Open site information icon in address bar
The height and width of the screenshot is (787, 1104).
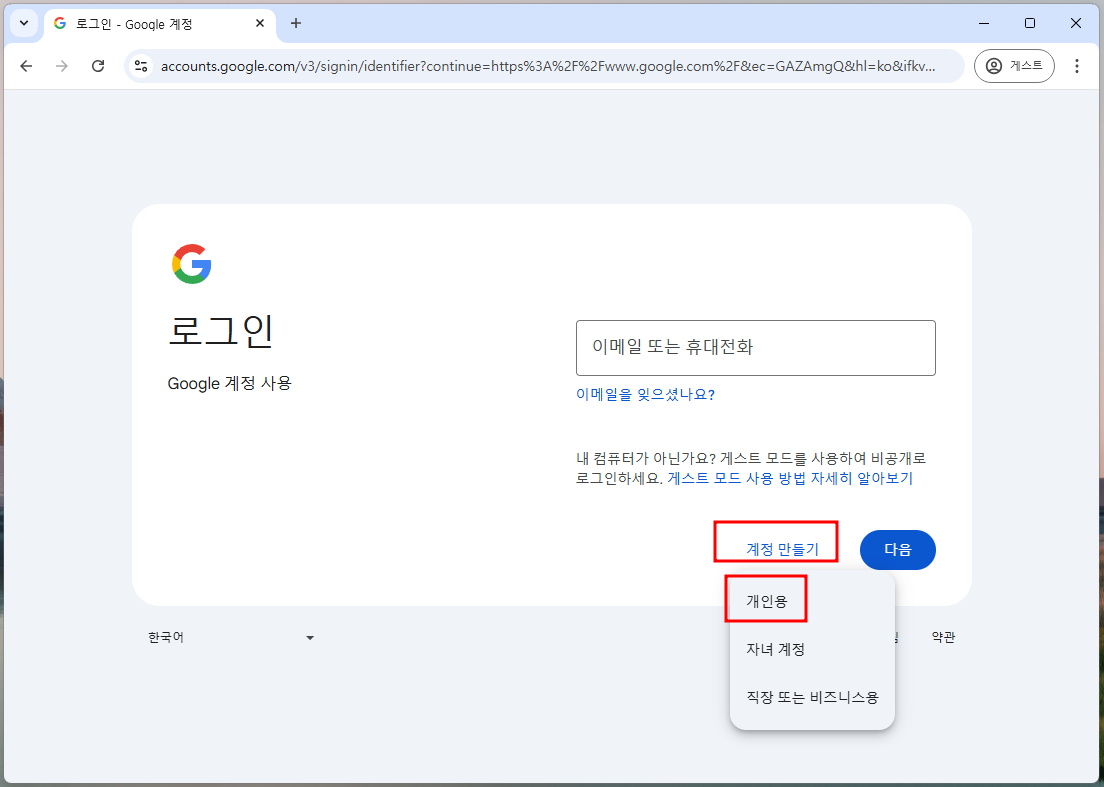(141, 66)
